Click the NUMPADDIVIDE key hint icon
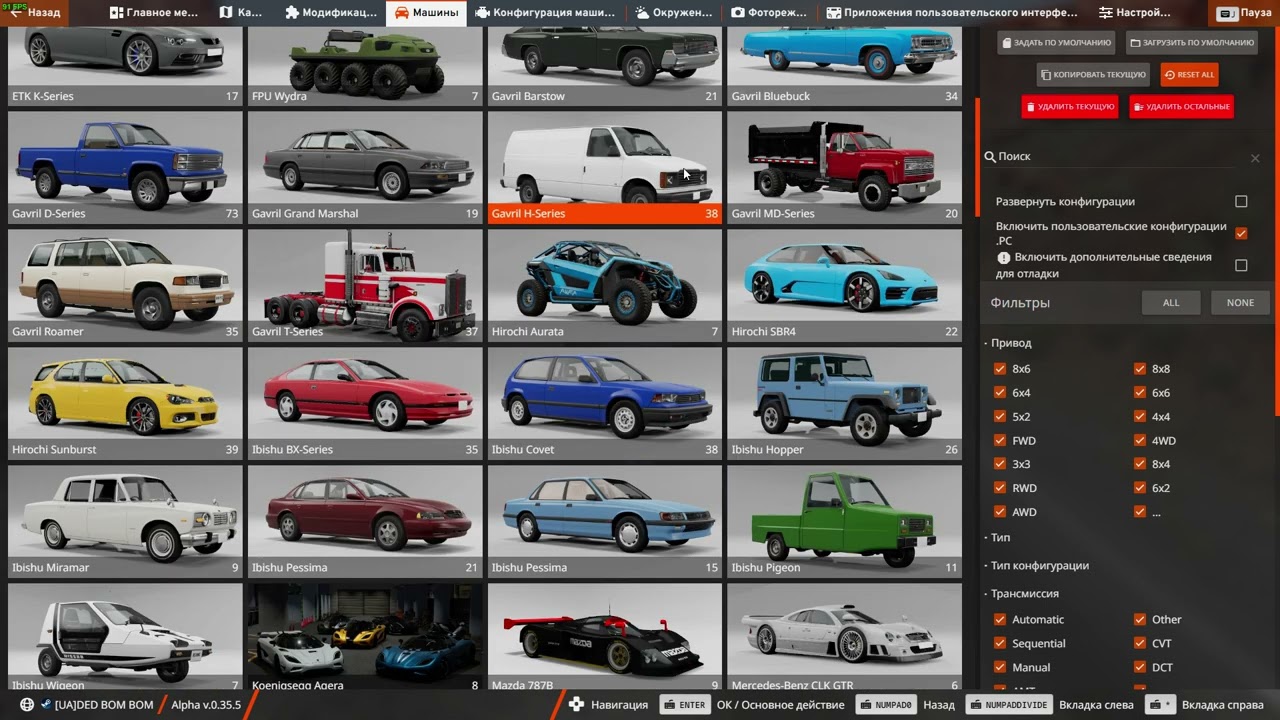The height and width of the screenshot is (720, 1280). click(1009, 705)
